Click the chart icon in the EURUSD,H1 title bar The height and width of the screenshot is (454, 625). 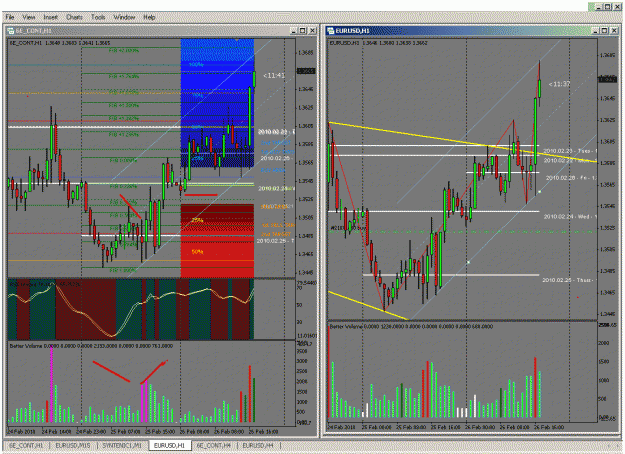pos(330,31)
